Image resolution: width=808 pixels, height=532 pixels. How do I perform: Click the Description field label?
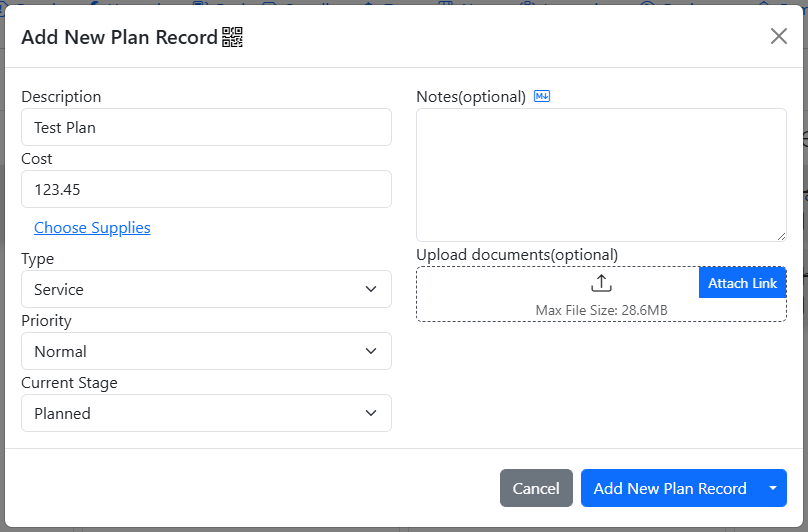tap(61, 97)
